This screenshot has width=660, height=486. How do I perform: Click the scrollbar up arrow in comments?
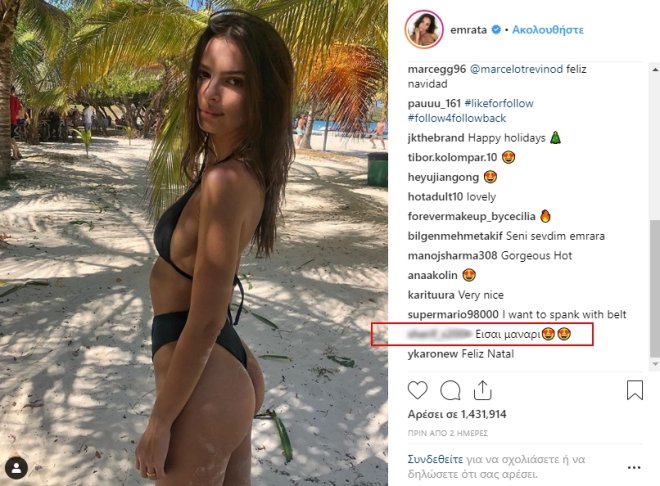coord(655,68)
